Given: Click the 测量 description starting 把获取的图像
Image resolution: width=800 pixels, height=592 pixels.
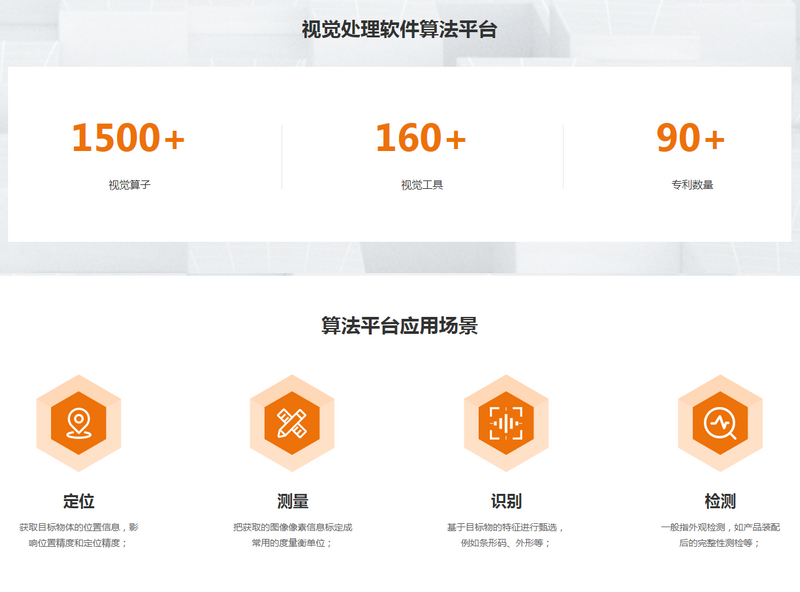Looking at the screenshot, I should coord(292,535).
